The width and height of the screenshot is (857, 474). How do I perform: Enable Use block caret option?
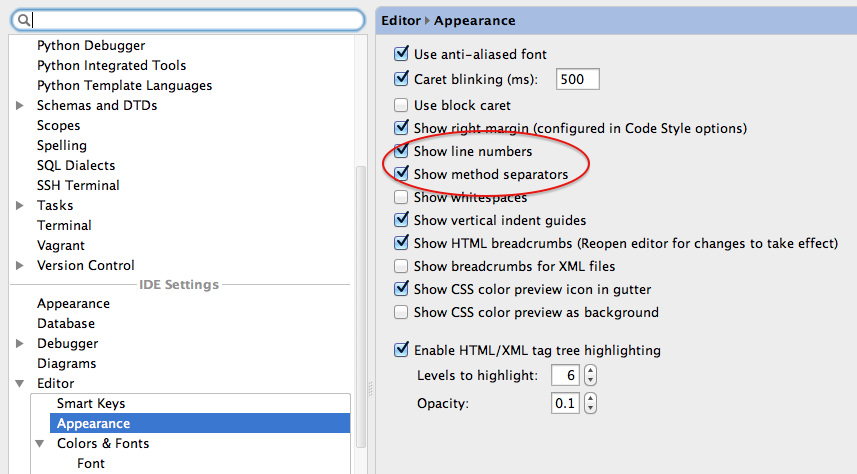(x=401, y=105)
